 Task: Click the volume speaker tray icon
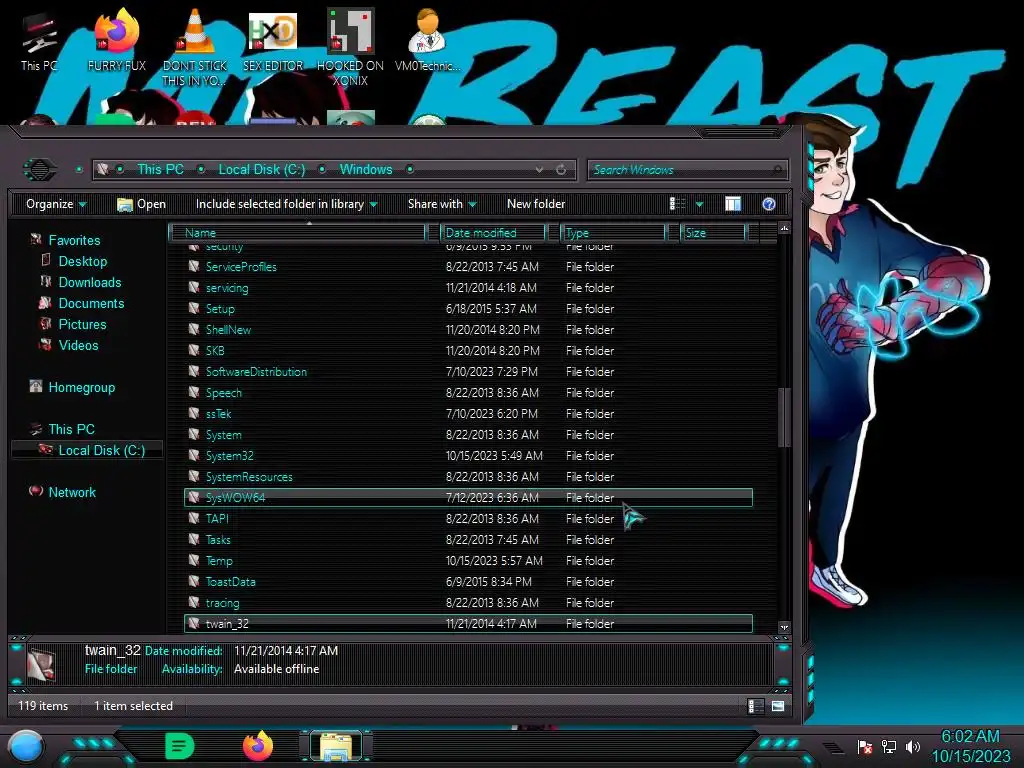[x=912, y=746]
